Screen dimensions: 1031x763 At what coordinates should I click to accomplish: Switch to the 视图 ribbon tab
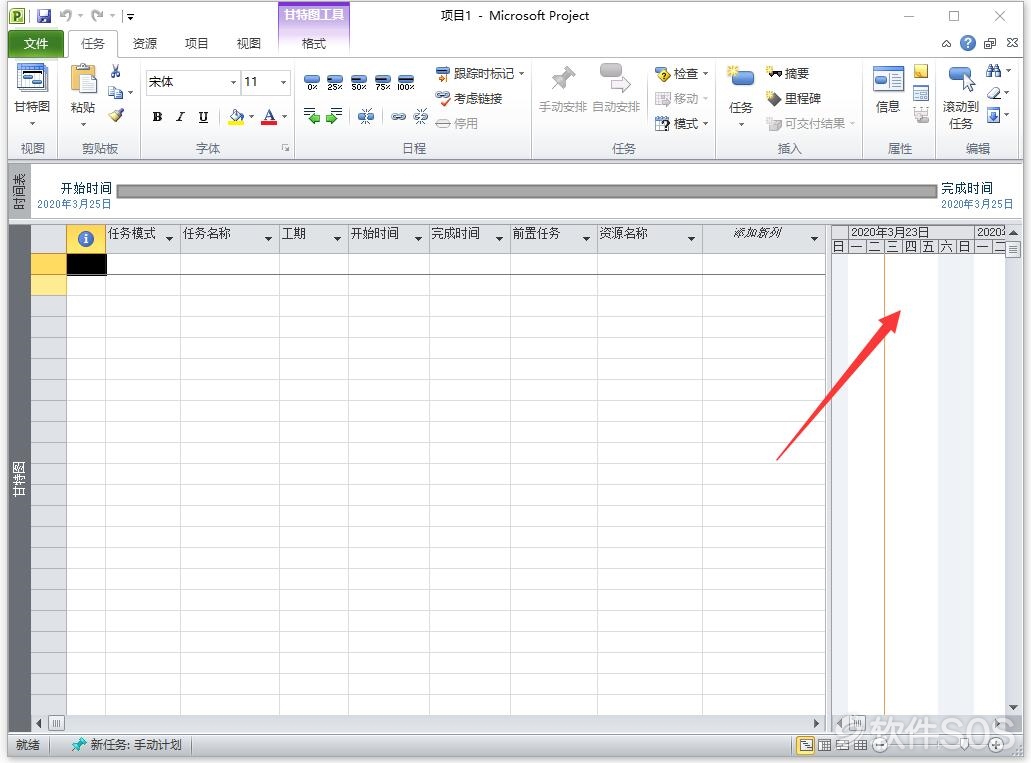tap(249, 43)
